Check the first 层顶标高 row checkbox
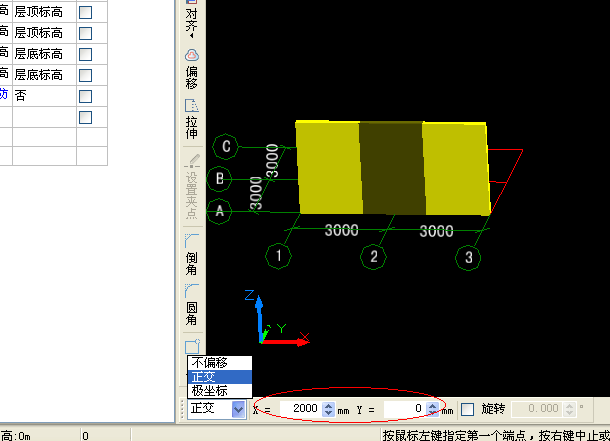 pyautogui.click(x=85, y=11)
